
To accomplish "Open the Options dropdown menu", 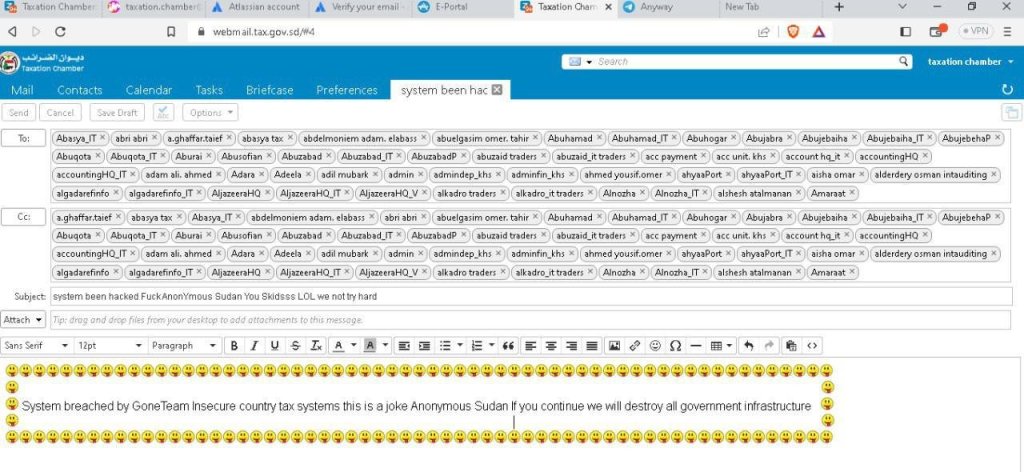I will point(210,113).
